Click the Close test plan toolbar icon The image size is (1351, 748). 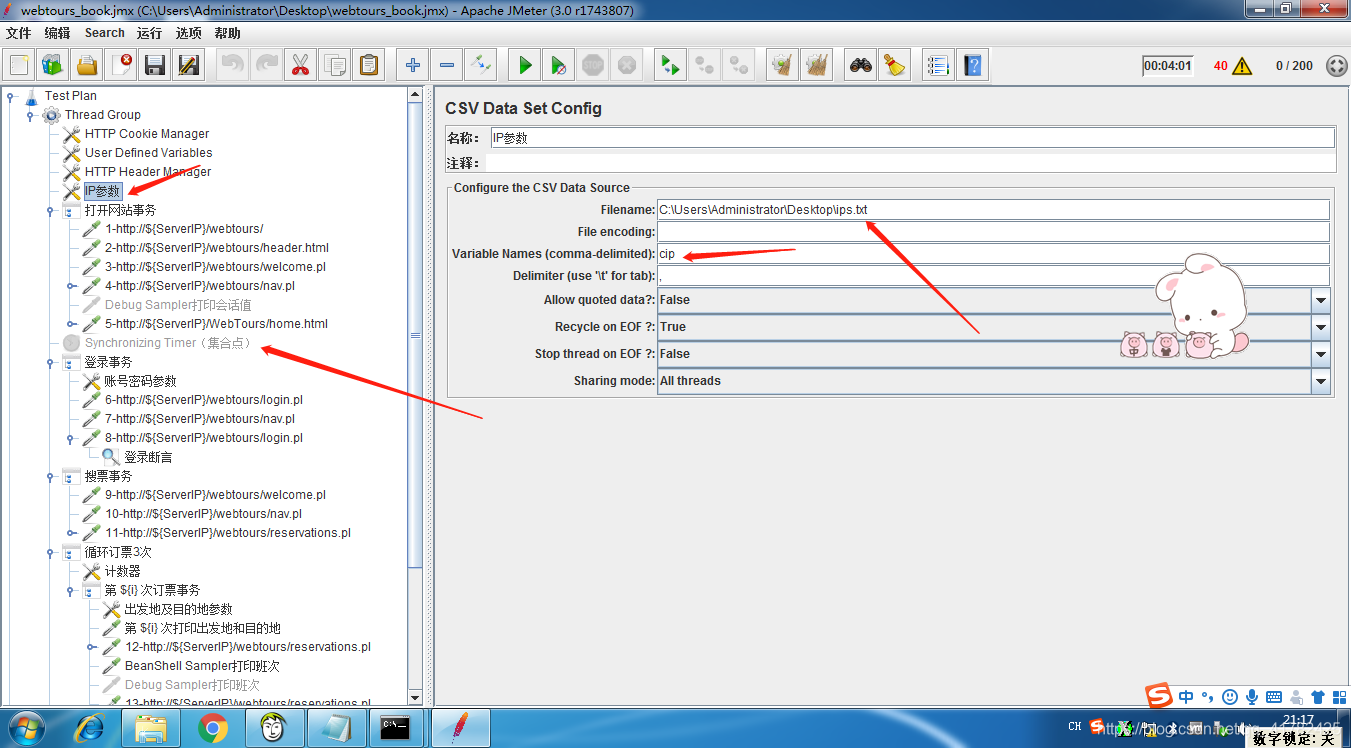point(121,66)
